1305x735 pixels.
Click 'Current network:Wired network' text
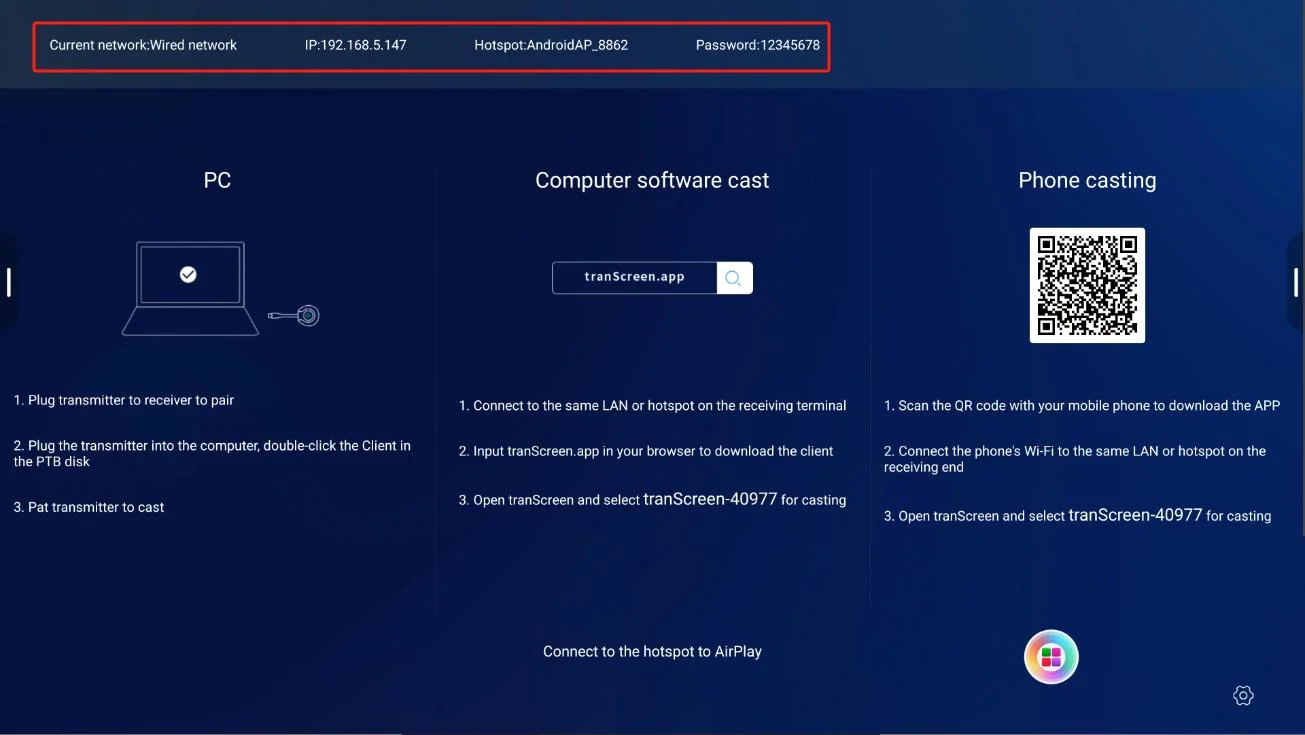coord(143,45)
